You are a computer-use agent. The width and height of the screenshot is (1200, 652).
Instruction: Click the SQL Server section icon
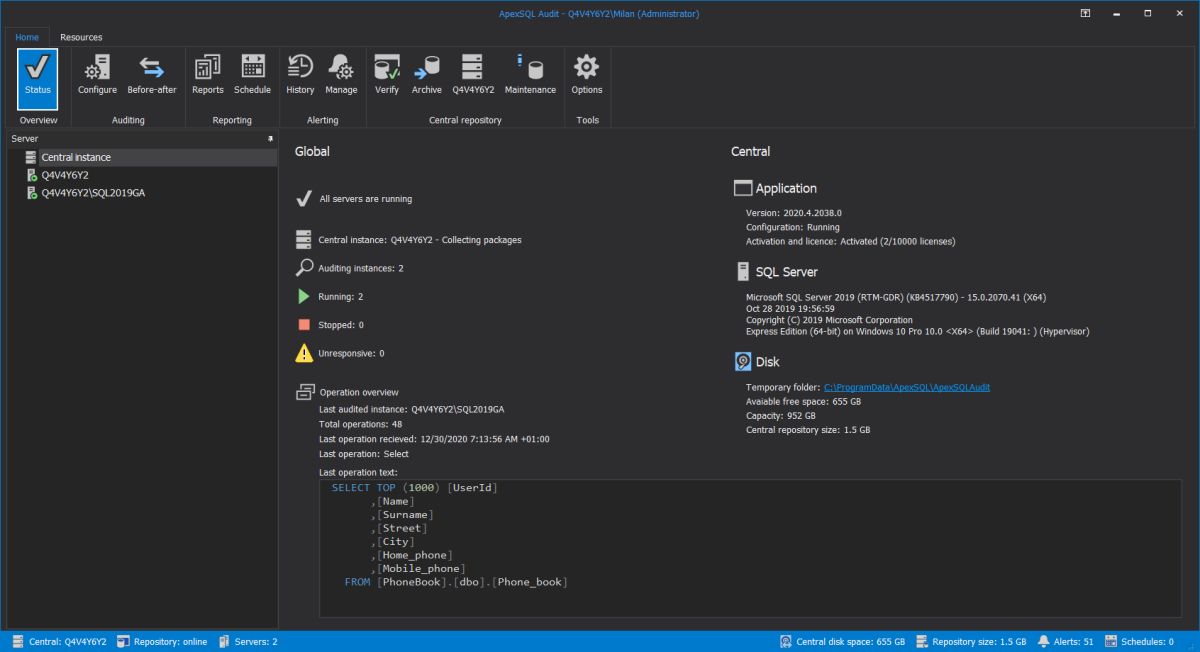(x=743, y=271)
